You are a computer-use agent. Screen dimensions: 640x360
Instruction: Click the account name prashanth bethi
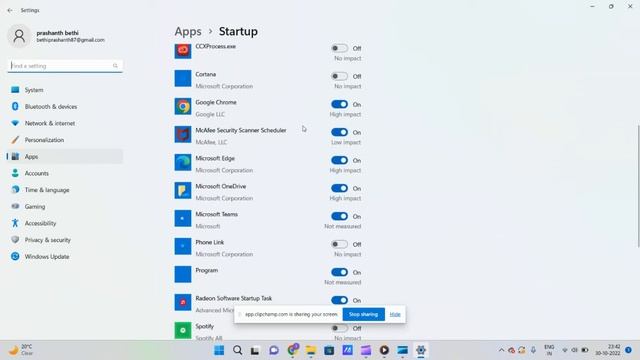58,33
